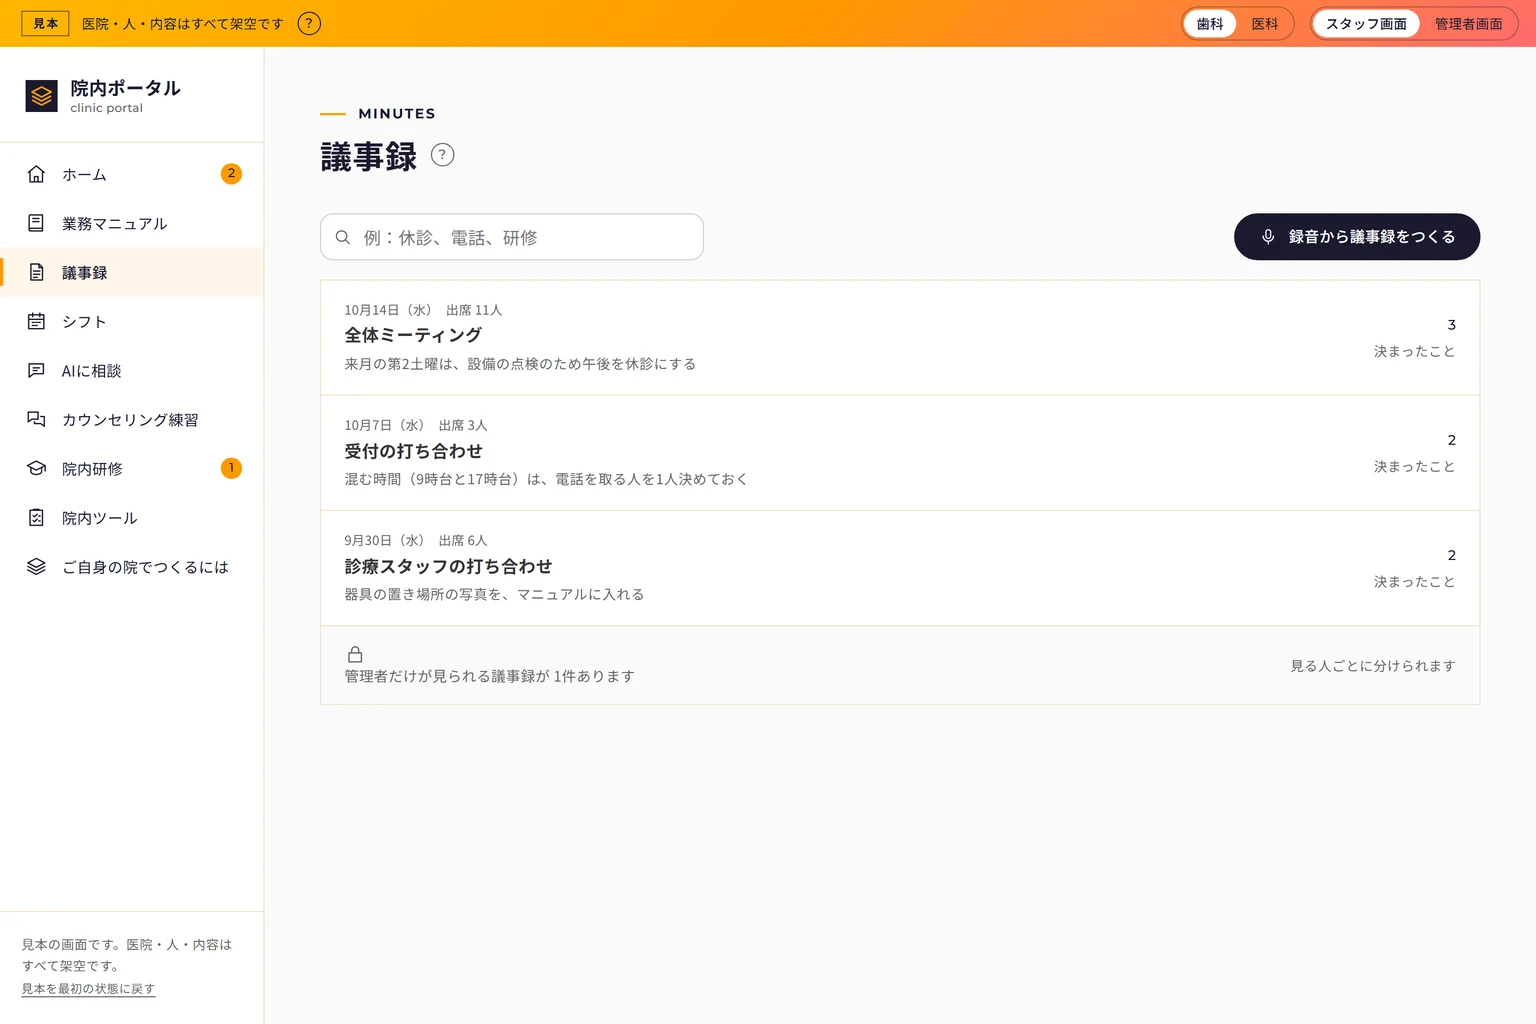Click date text 10月7日(水) 出席 3人
Viewport: 1536px width, 1024px height.
(416, 425)
